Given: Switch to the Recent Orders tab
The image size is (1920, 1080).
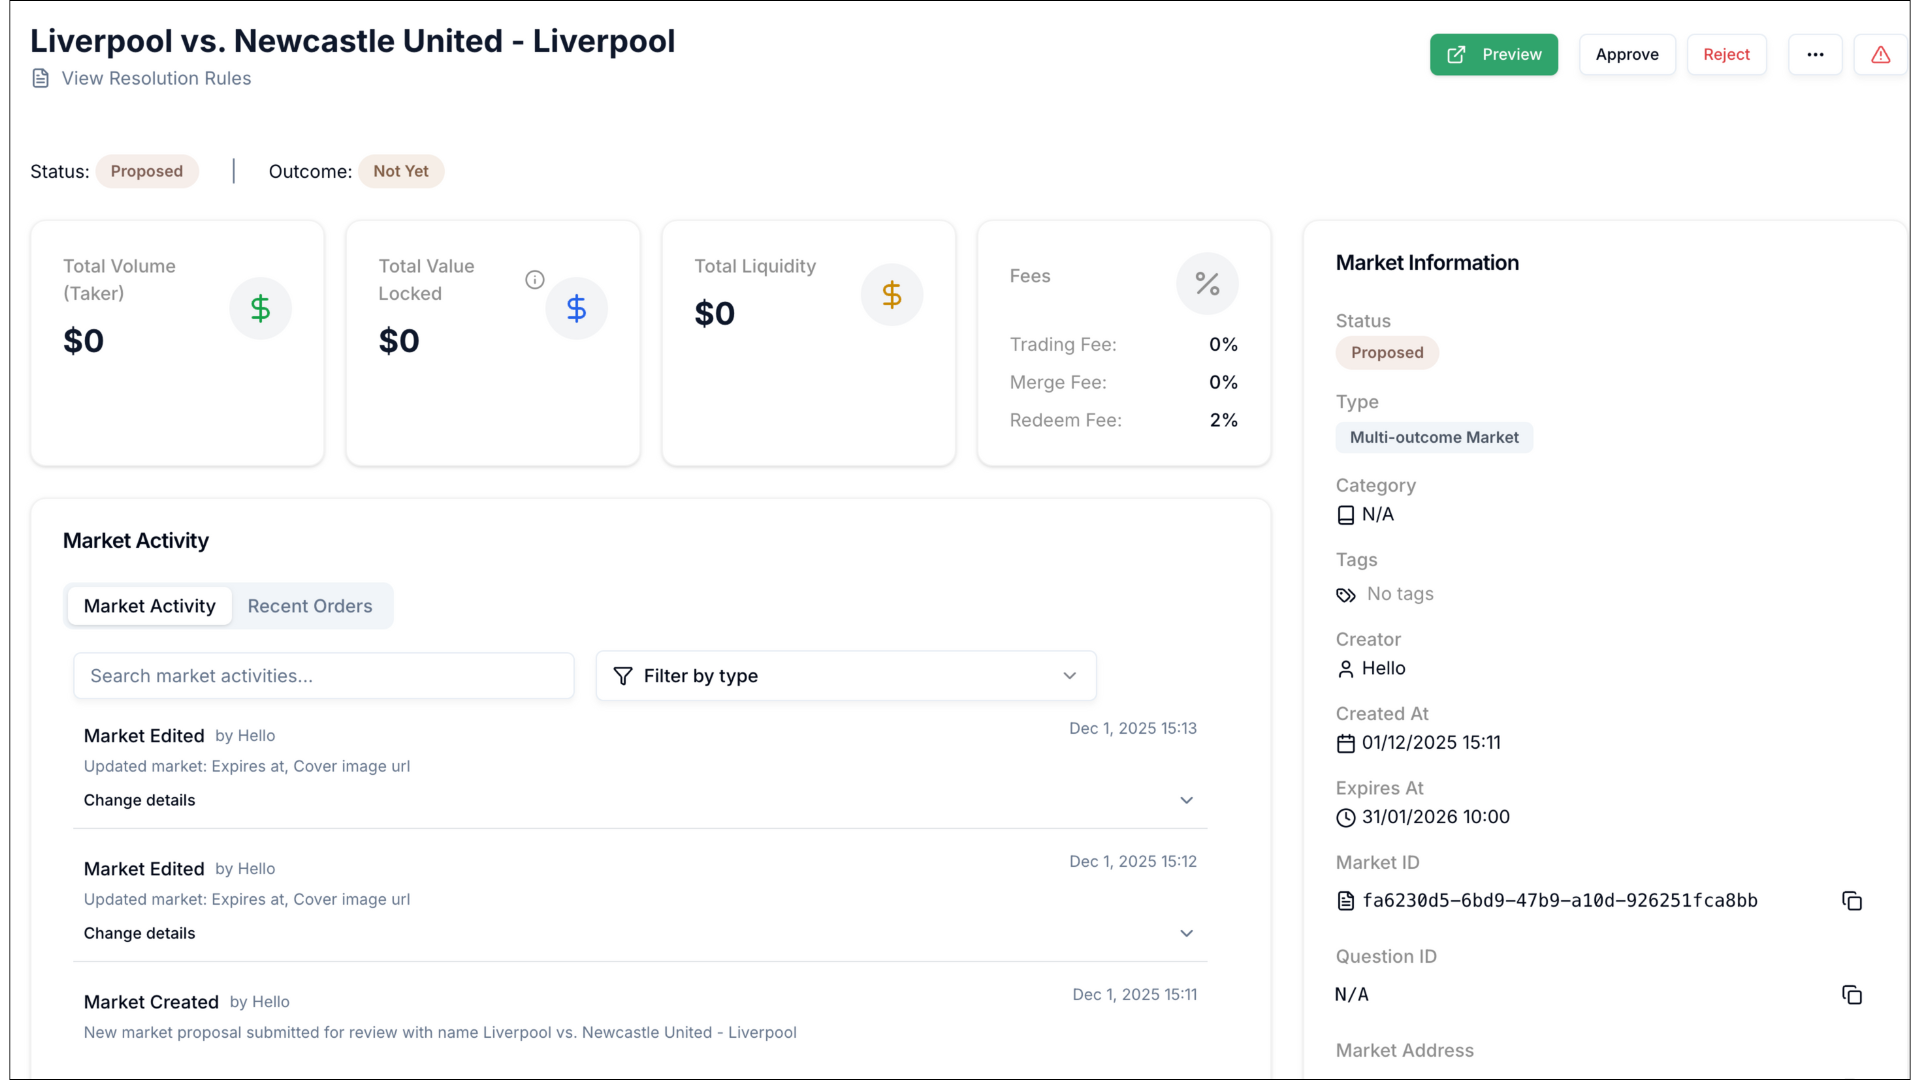Looking at the screenshot, I should pos(310,606).
